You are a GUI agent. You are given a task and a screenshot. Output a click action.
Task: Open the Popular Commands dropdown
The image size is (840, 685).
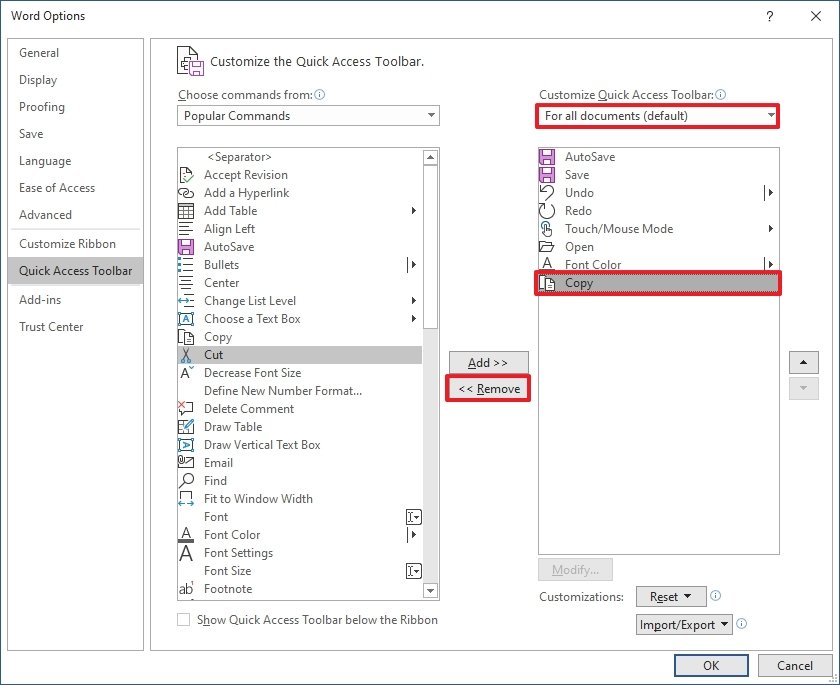click(x=309, y=116)
